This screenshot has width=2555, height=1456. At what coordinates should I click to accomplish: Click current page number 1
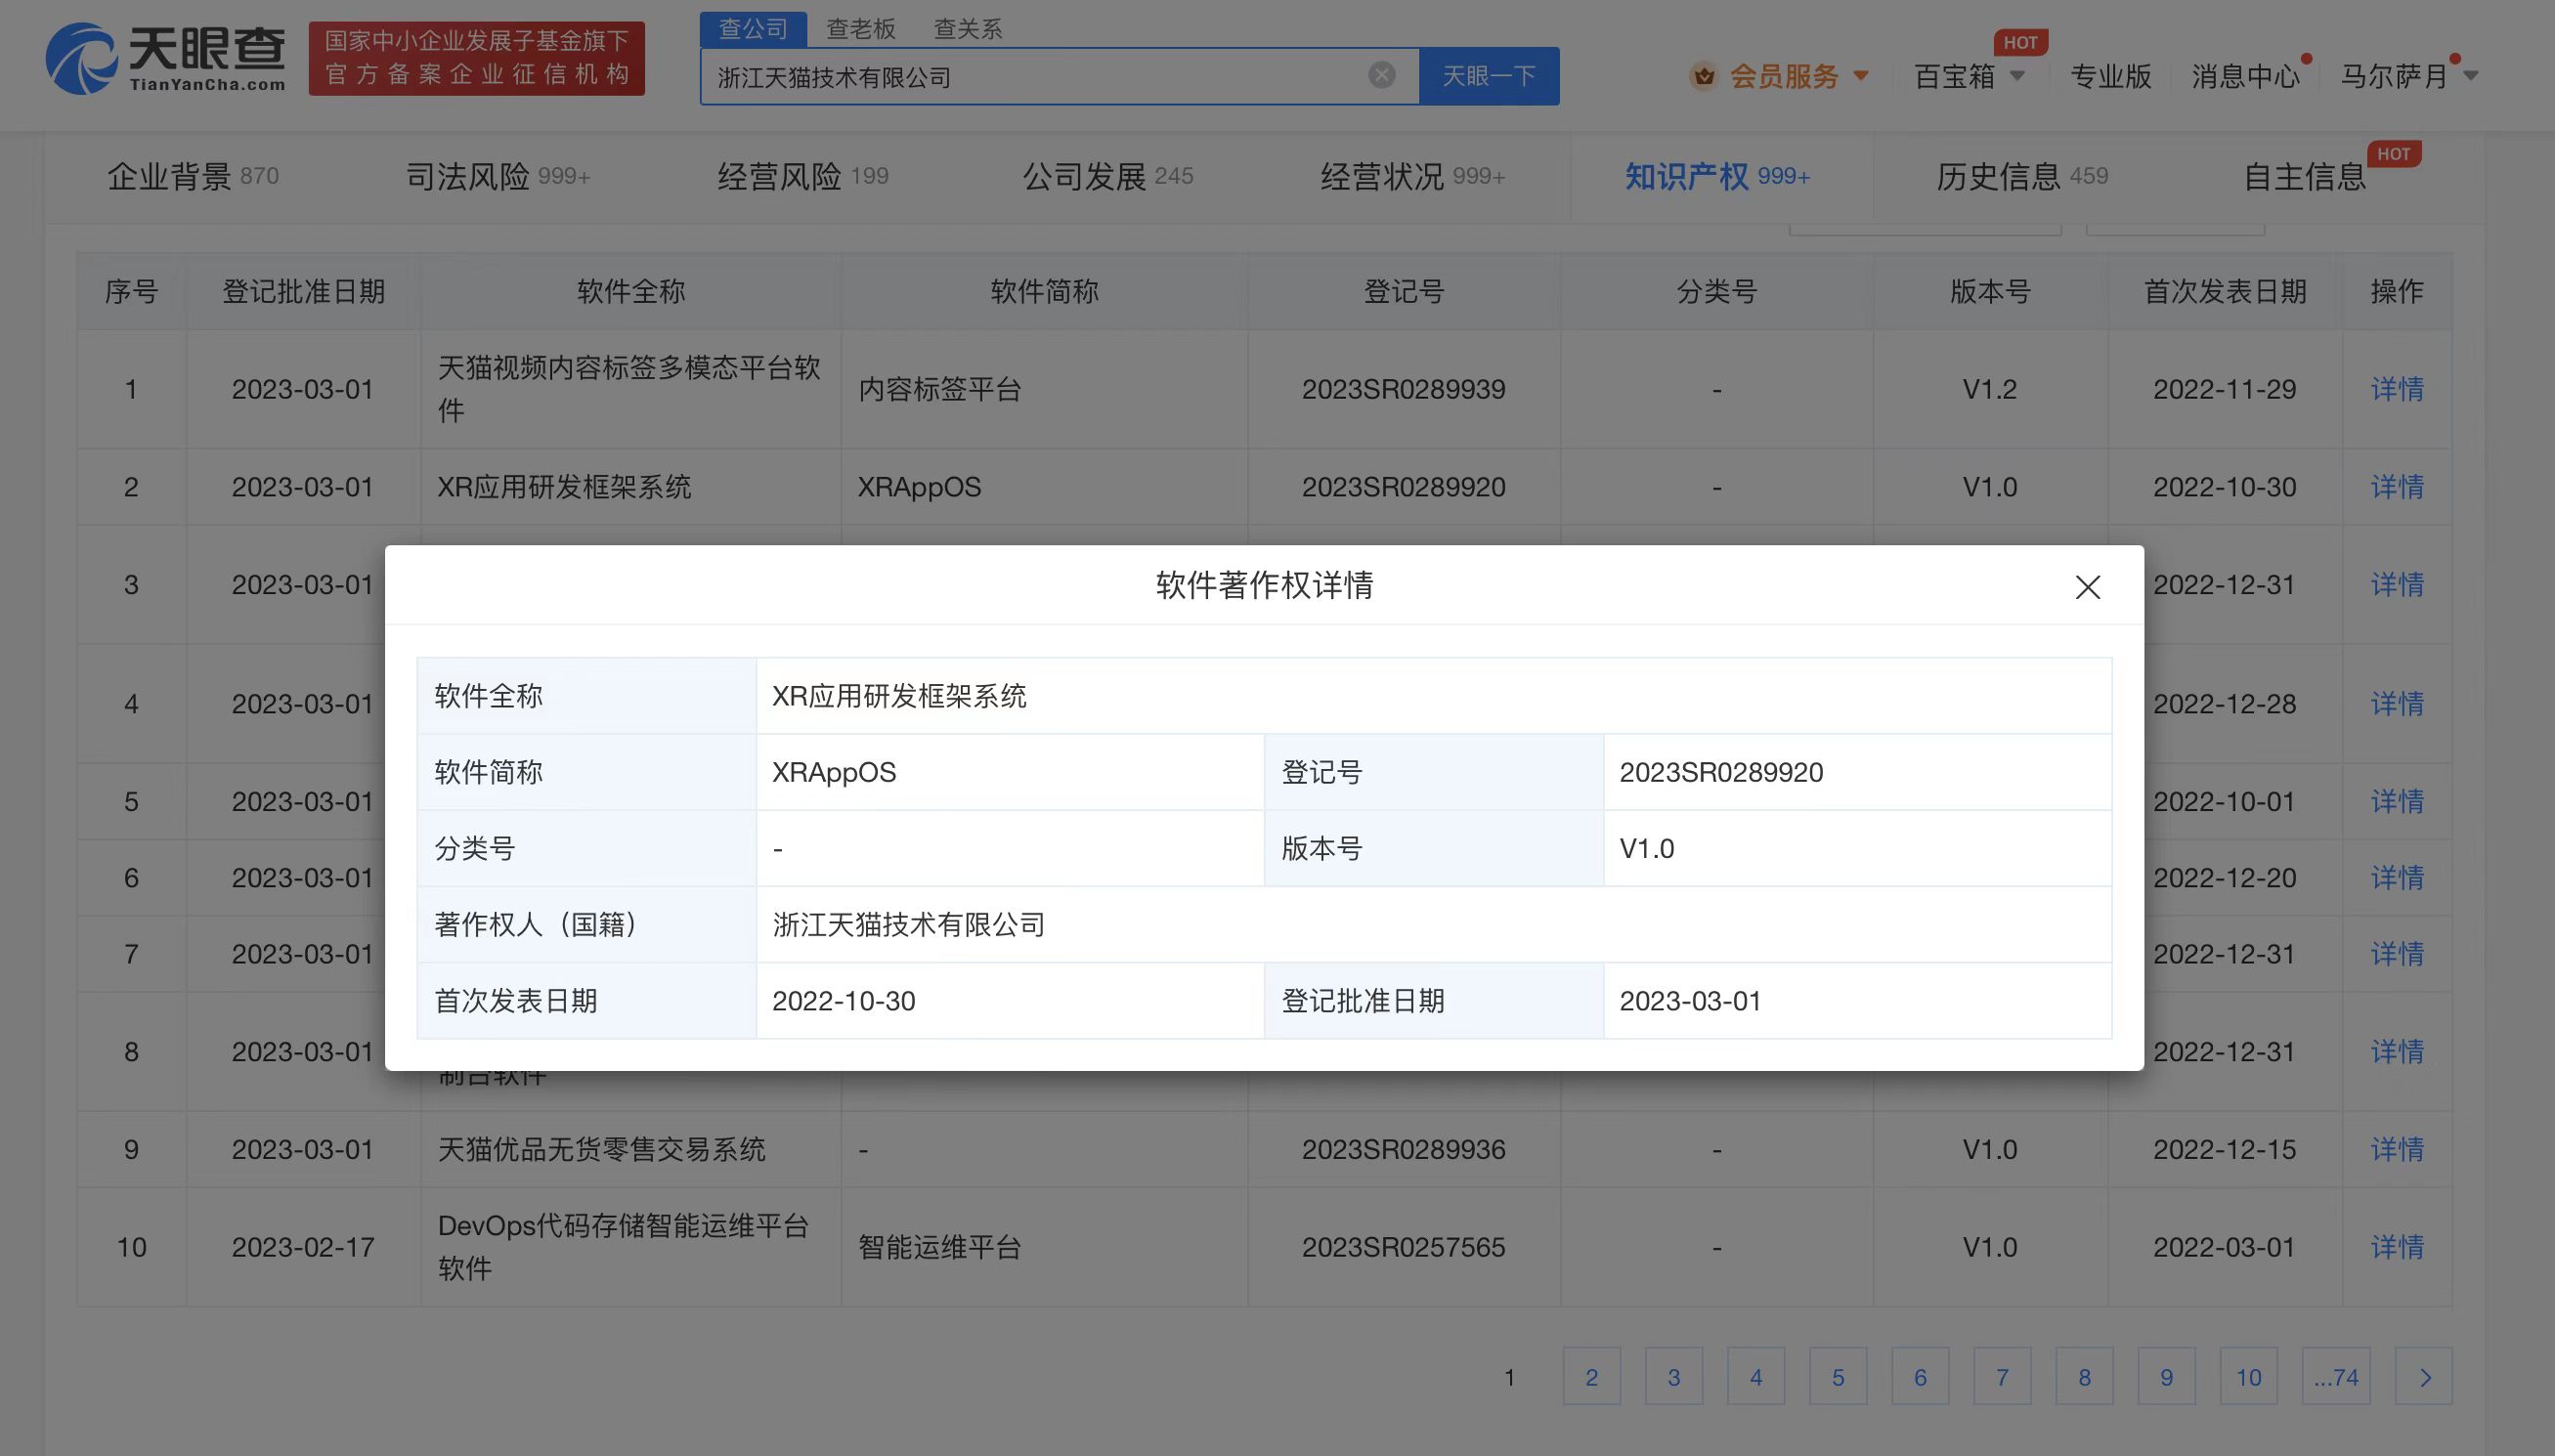[x=1509, y=1377]
